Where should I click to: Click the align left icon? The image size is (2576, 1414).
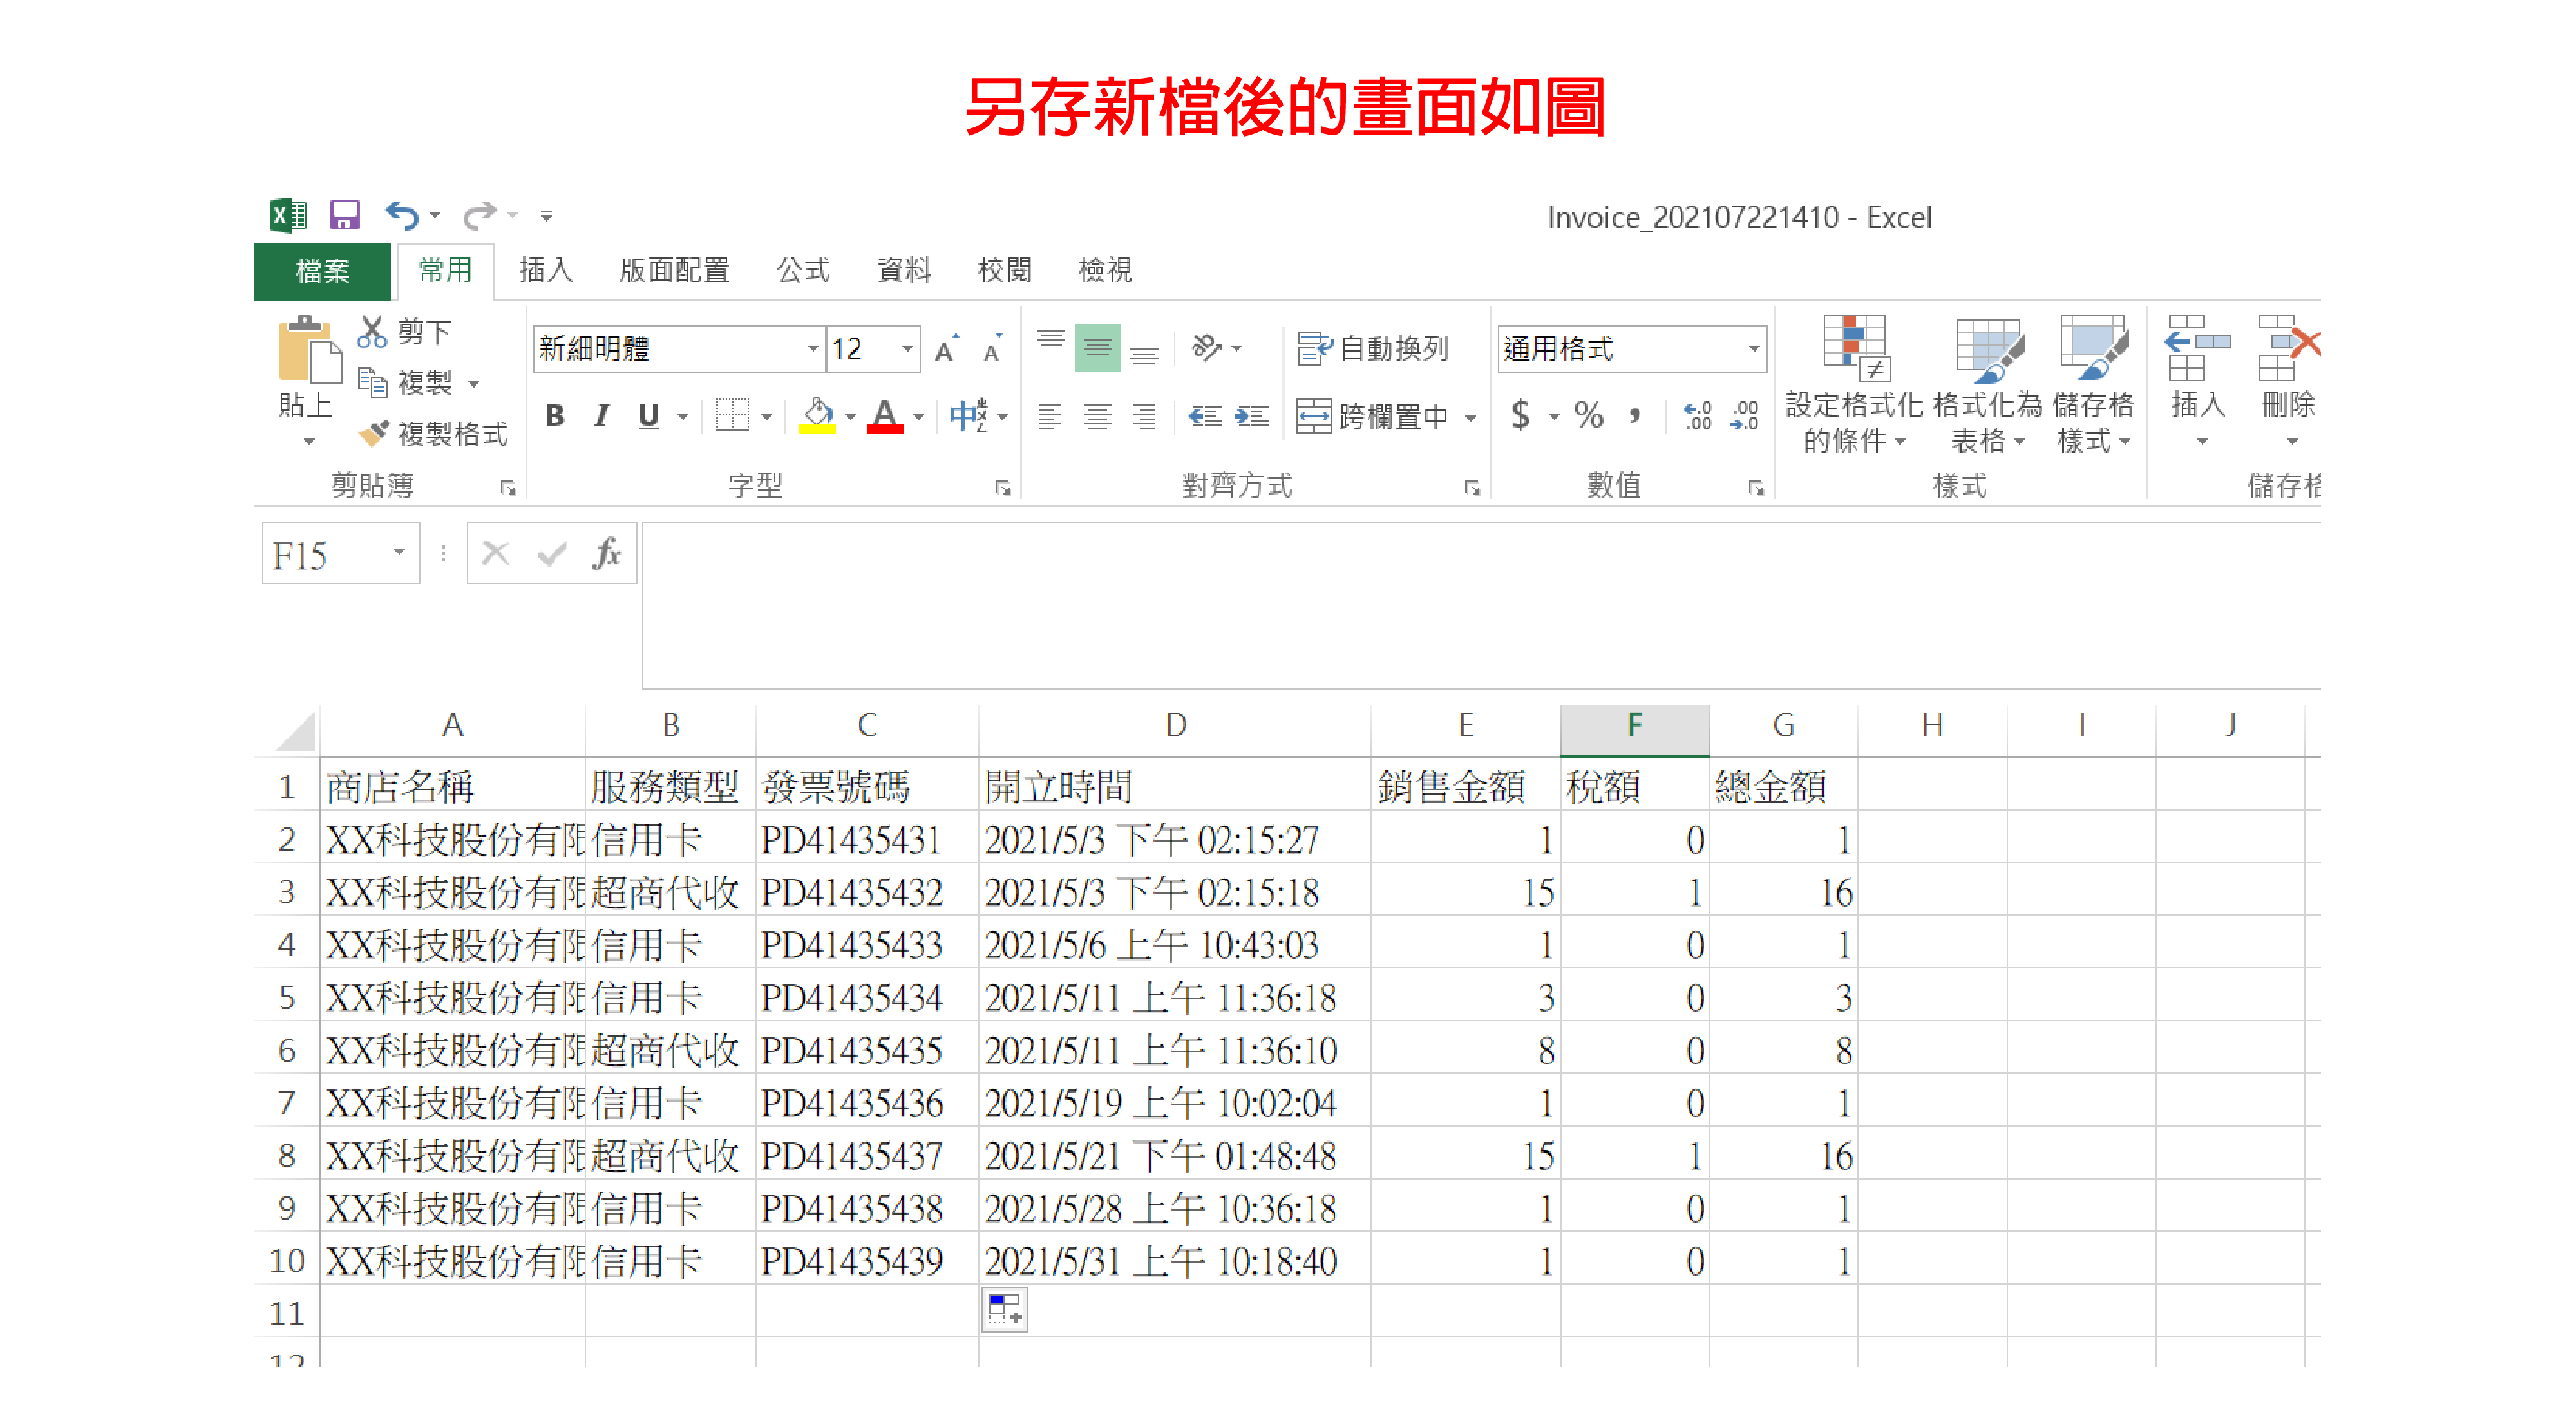pyautogui.click(x=1050, y=416)
